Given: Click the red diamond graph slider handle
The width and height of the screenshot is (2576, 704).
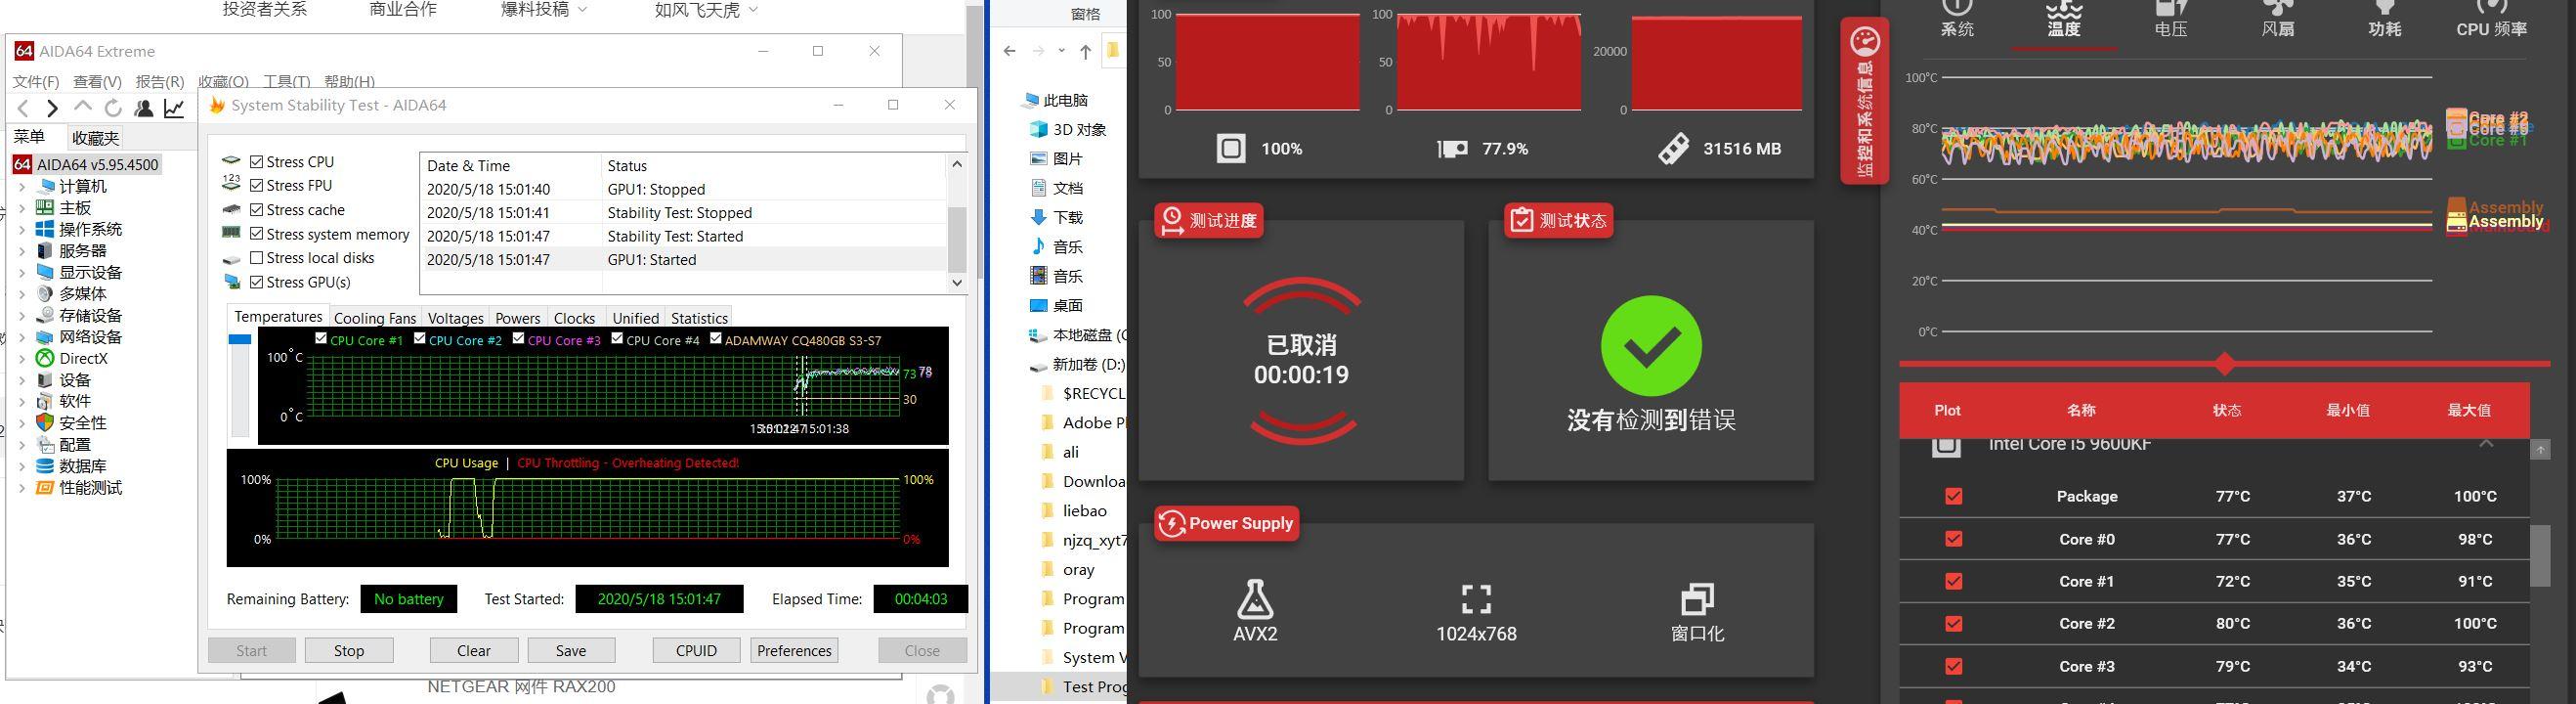Looking at the screenshot, I should click(2224, 364).
